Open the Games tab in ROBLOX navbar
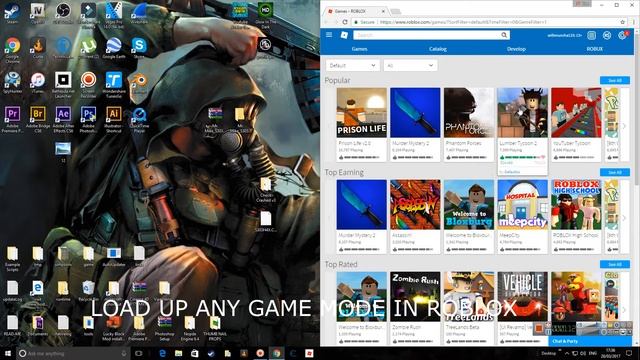The height and width of the screenshot is (360, 640). (359, 49)
